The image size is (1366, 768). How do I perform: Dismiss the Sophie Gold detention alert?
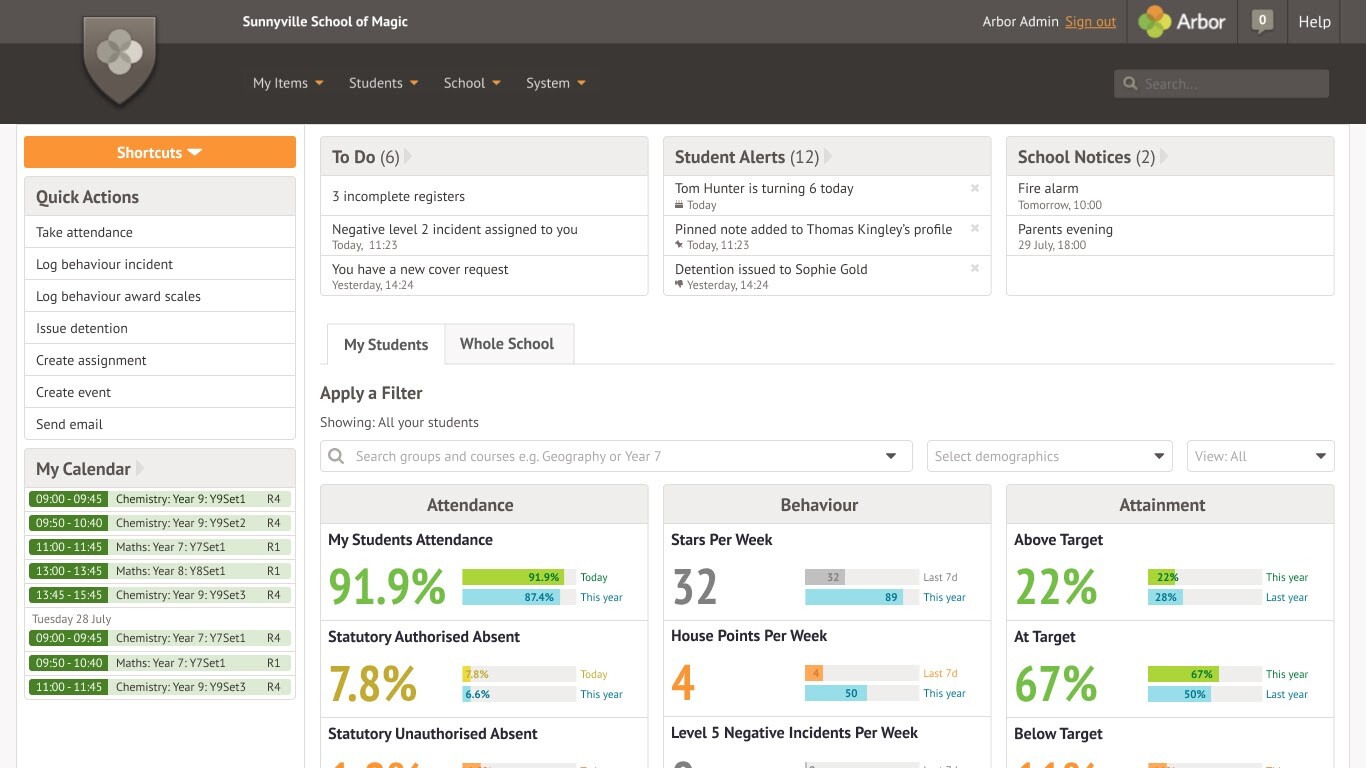coord(975,269)
